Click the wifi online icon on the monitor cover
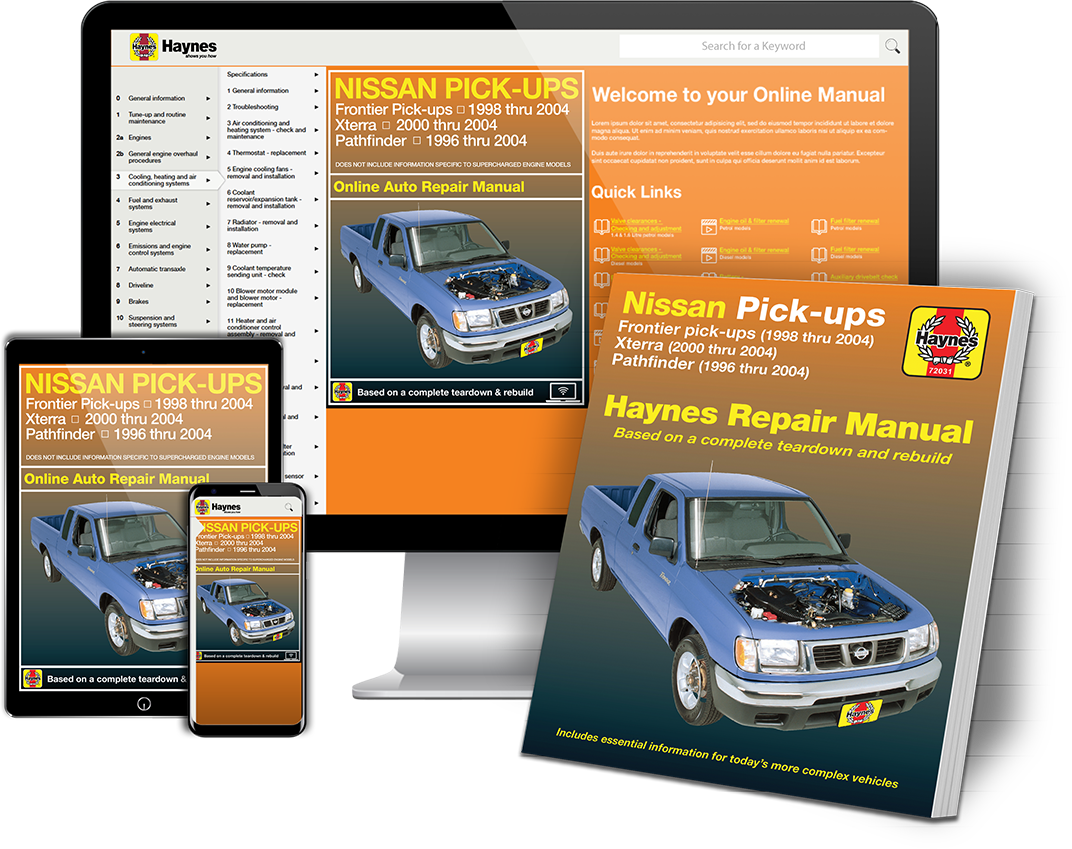The image size is (1072, 849). point(563,392)
